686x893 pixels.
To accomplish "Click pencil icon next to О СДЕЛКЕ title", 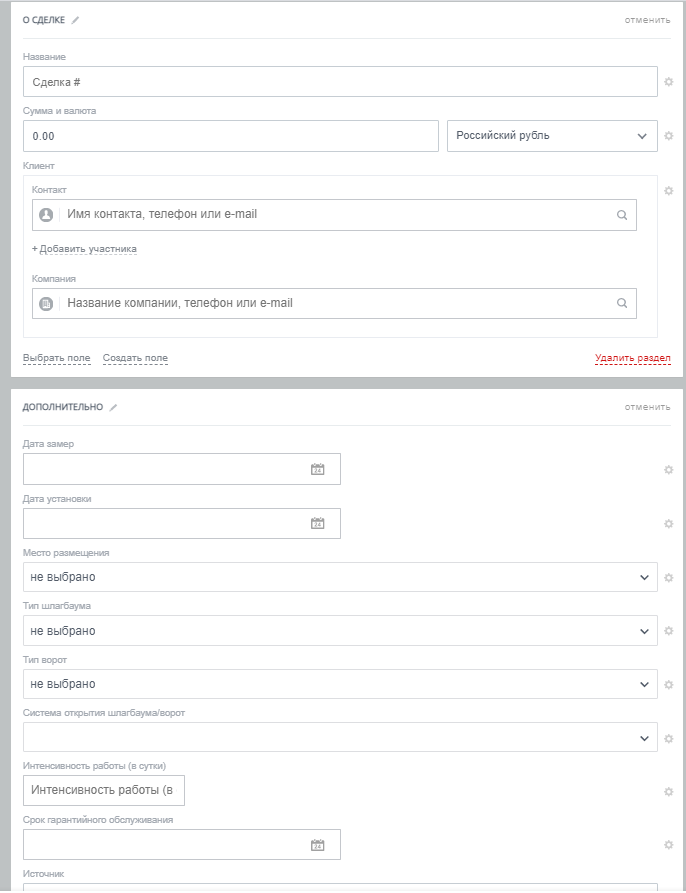I will [x=75, y=20].
